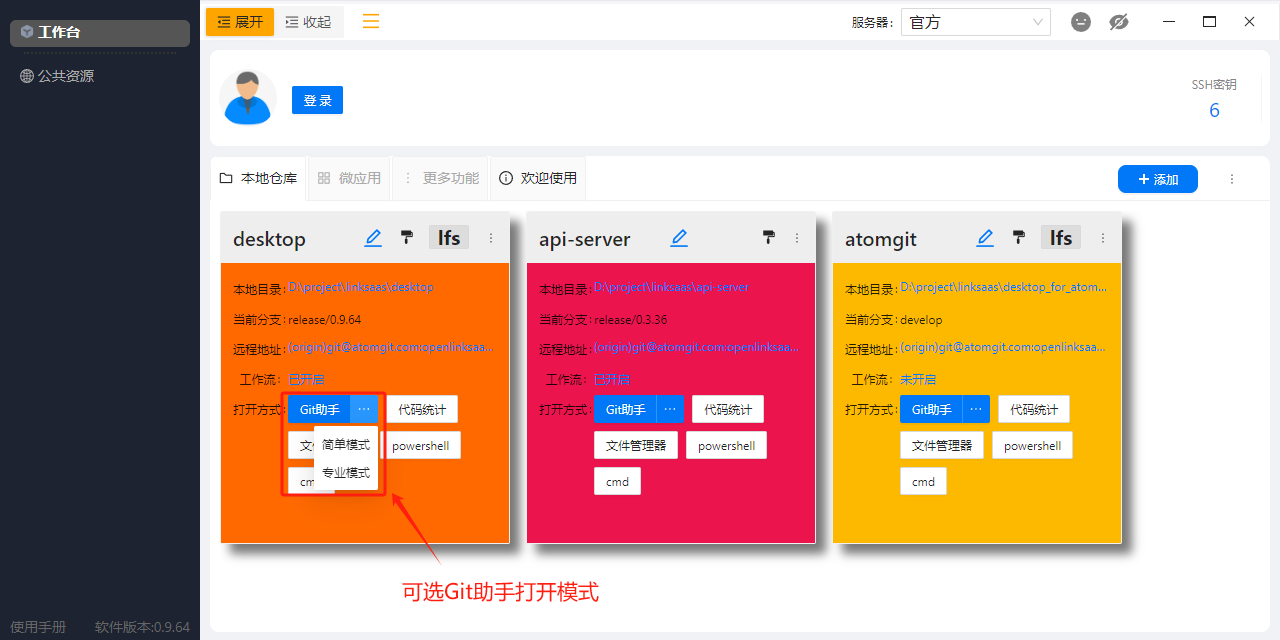Launch powershell from the api-server card
This screenshot has width=1280, height=640.
pyautogui.click(x=726, y=445)
